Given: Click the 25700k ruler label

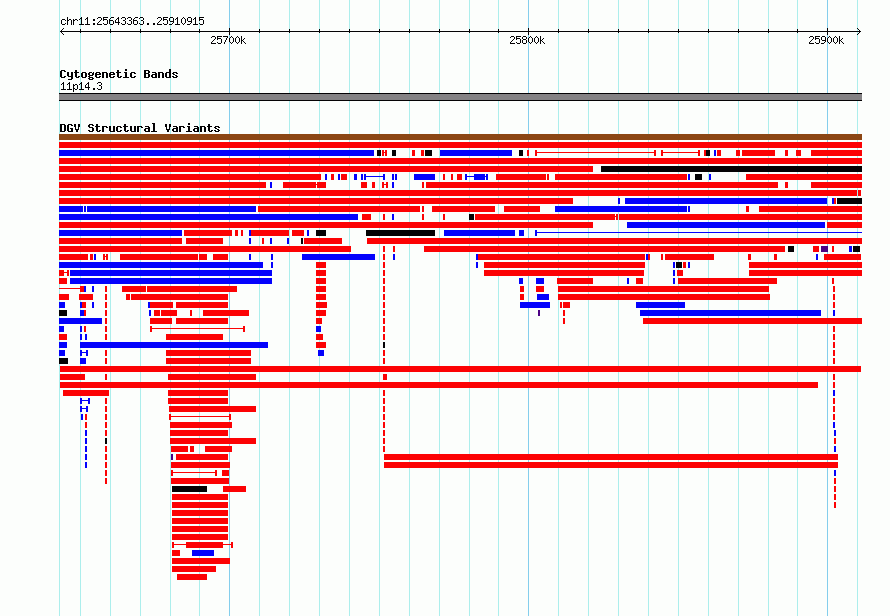Looking at the screenshot, I should click(228, 40).
